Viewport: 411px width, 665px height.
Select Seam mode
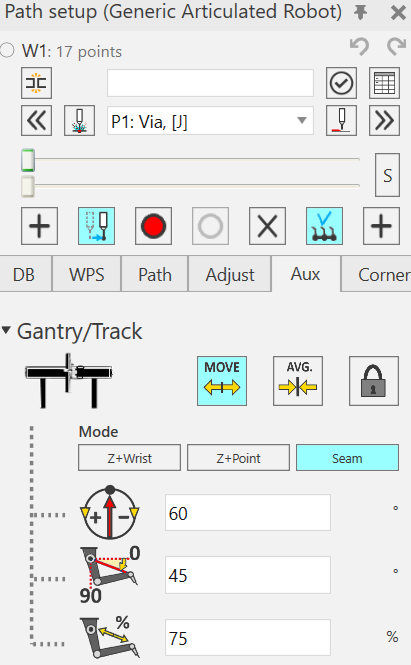(347, 458)
